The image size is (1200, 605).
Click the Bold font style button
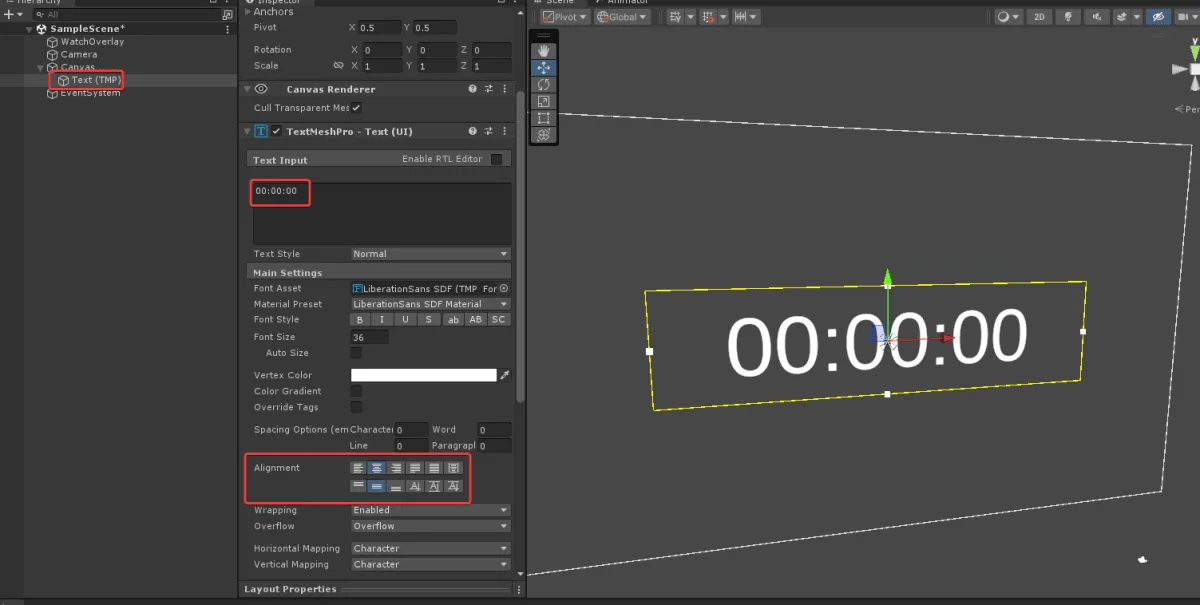(359, 320)
